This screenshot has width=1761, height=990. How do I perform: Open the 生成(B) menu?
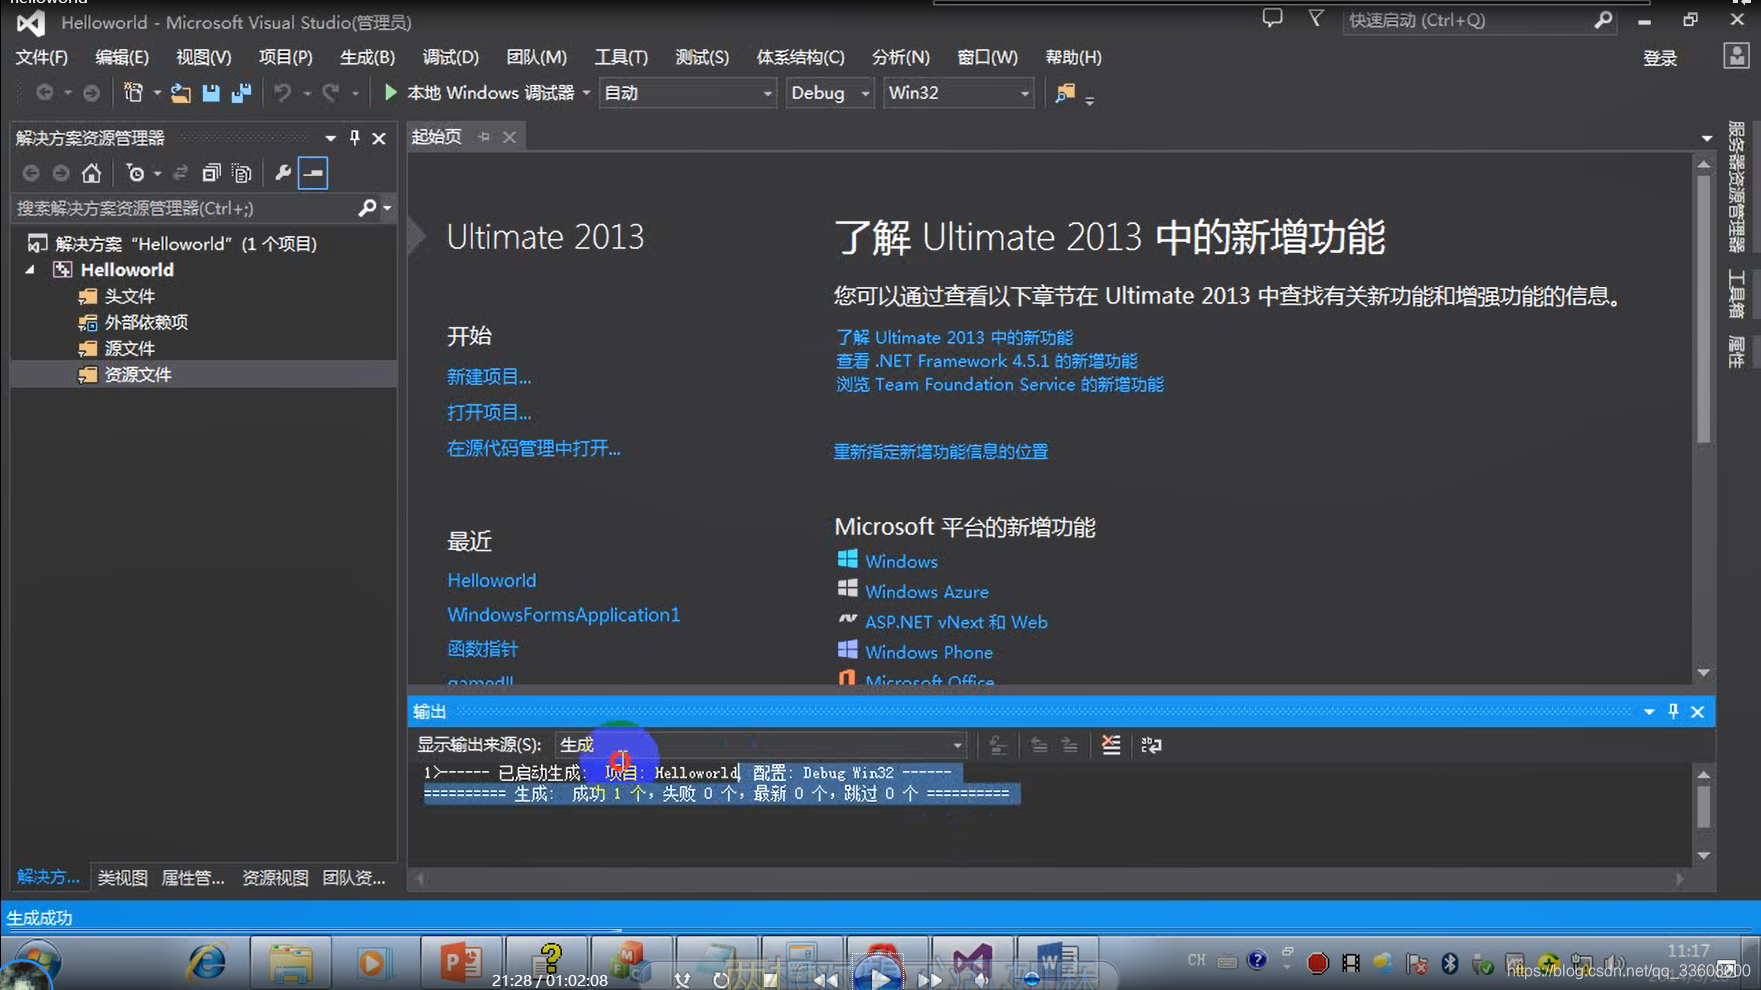(367, 57)
